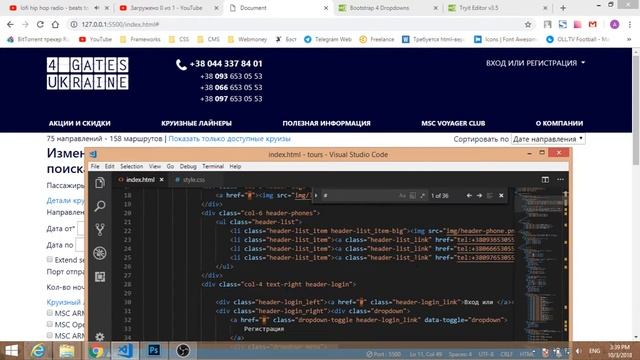This screenshot has height=360, width=640.
Task: Open Photoshop from the taskbar
Action: pos(154,351)
